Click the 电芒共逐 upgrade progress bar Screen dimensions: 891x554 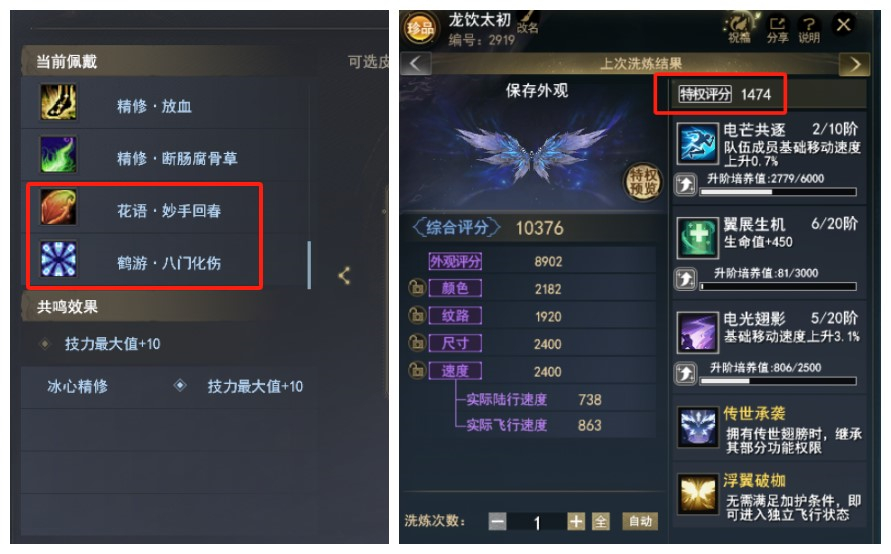point(778,192)
